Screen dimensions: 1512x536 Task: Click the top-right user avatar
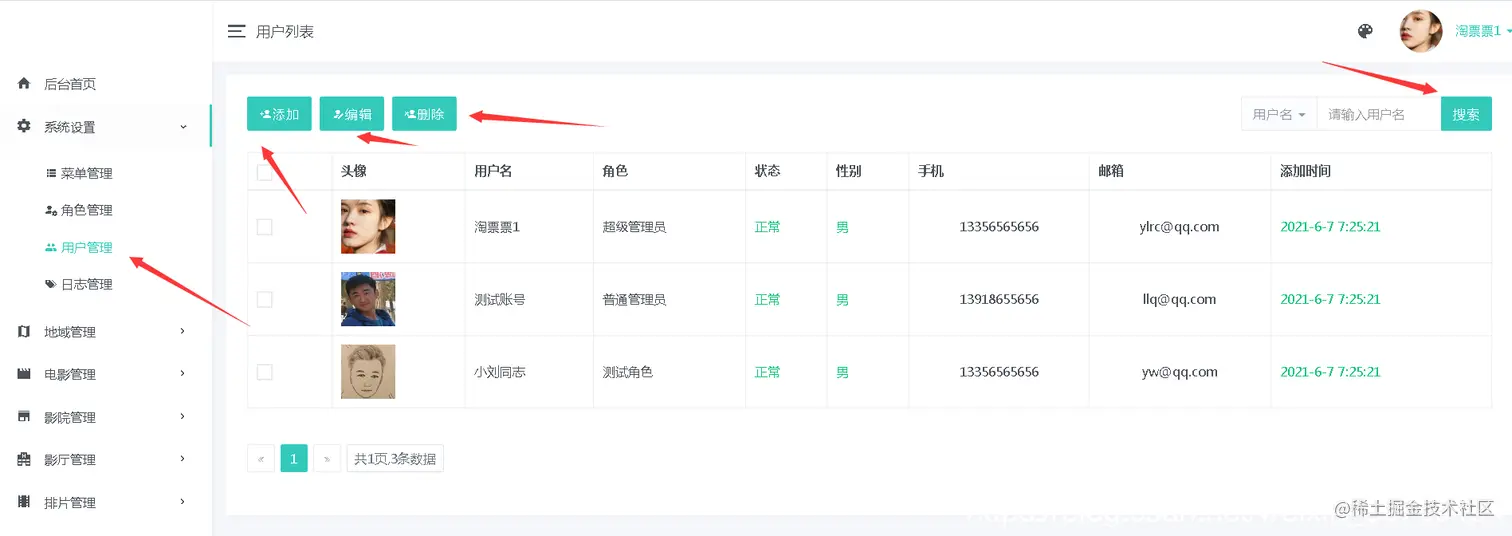coord(1421,31)
